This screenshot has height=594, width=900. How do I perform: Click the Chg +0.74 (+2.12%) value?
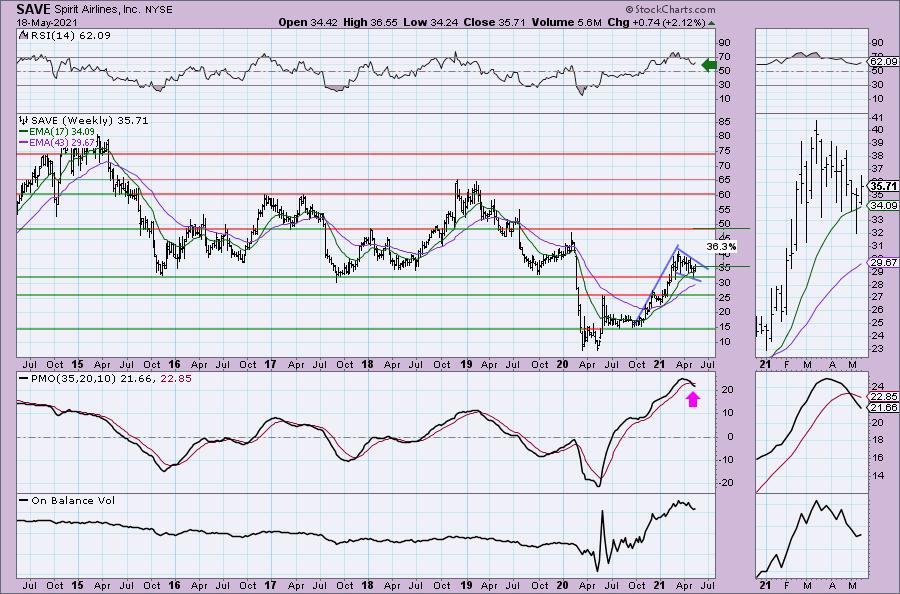click(x=656, y=22)
